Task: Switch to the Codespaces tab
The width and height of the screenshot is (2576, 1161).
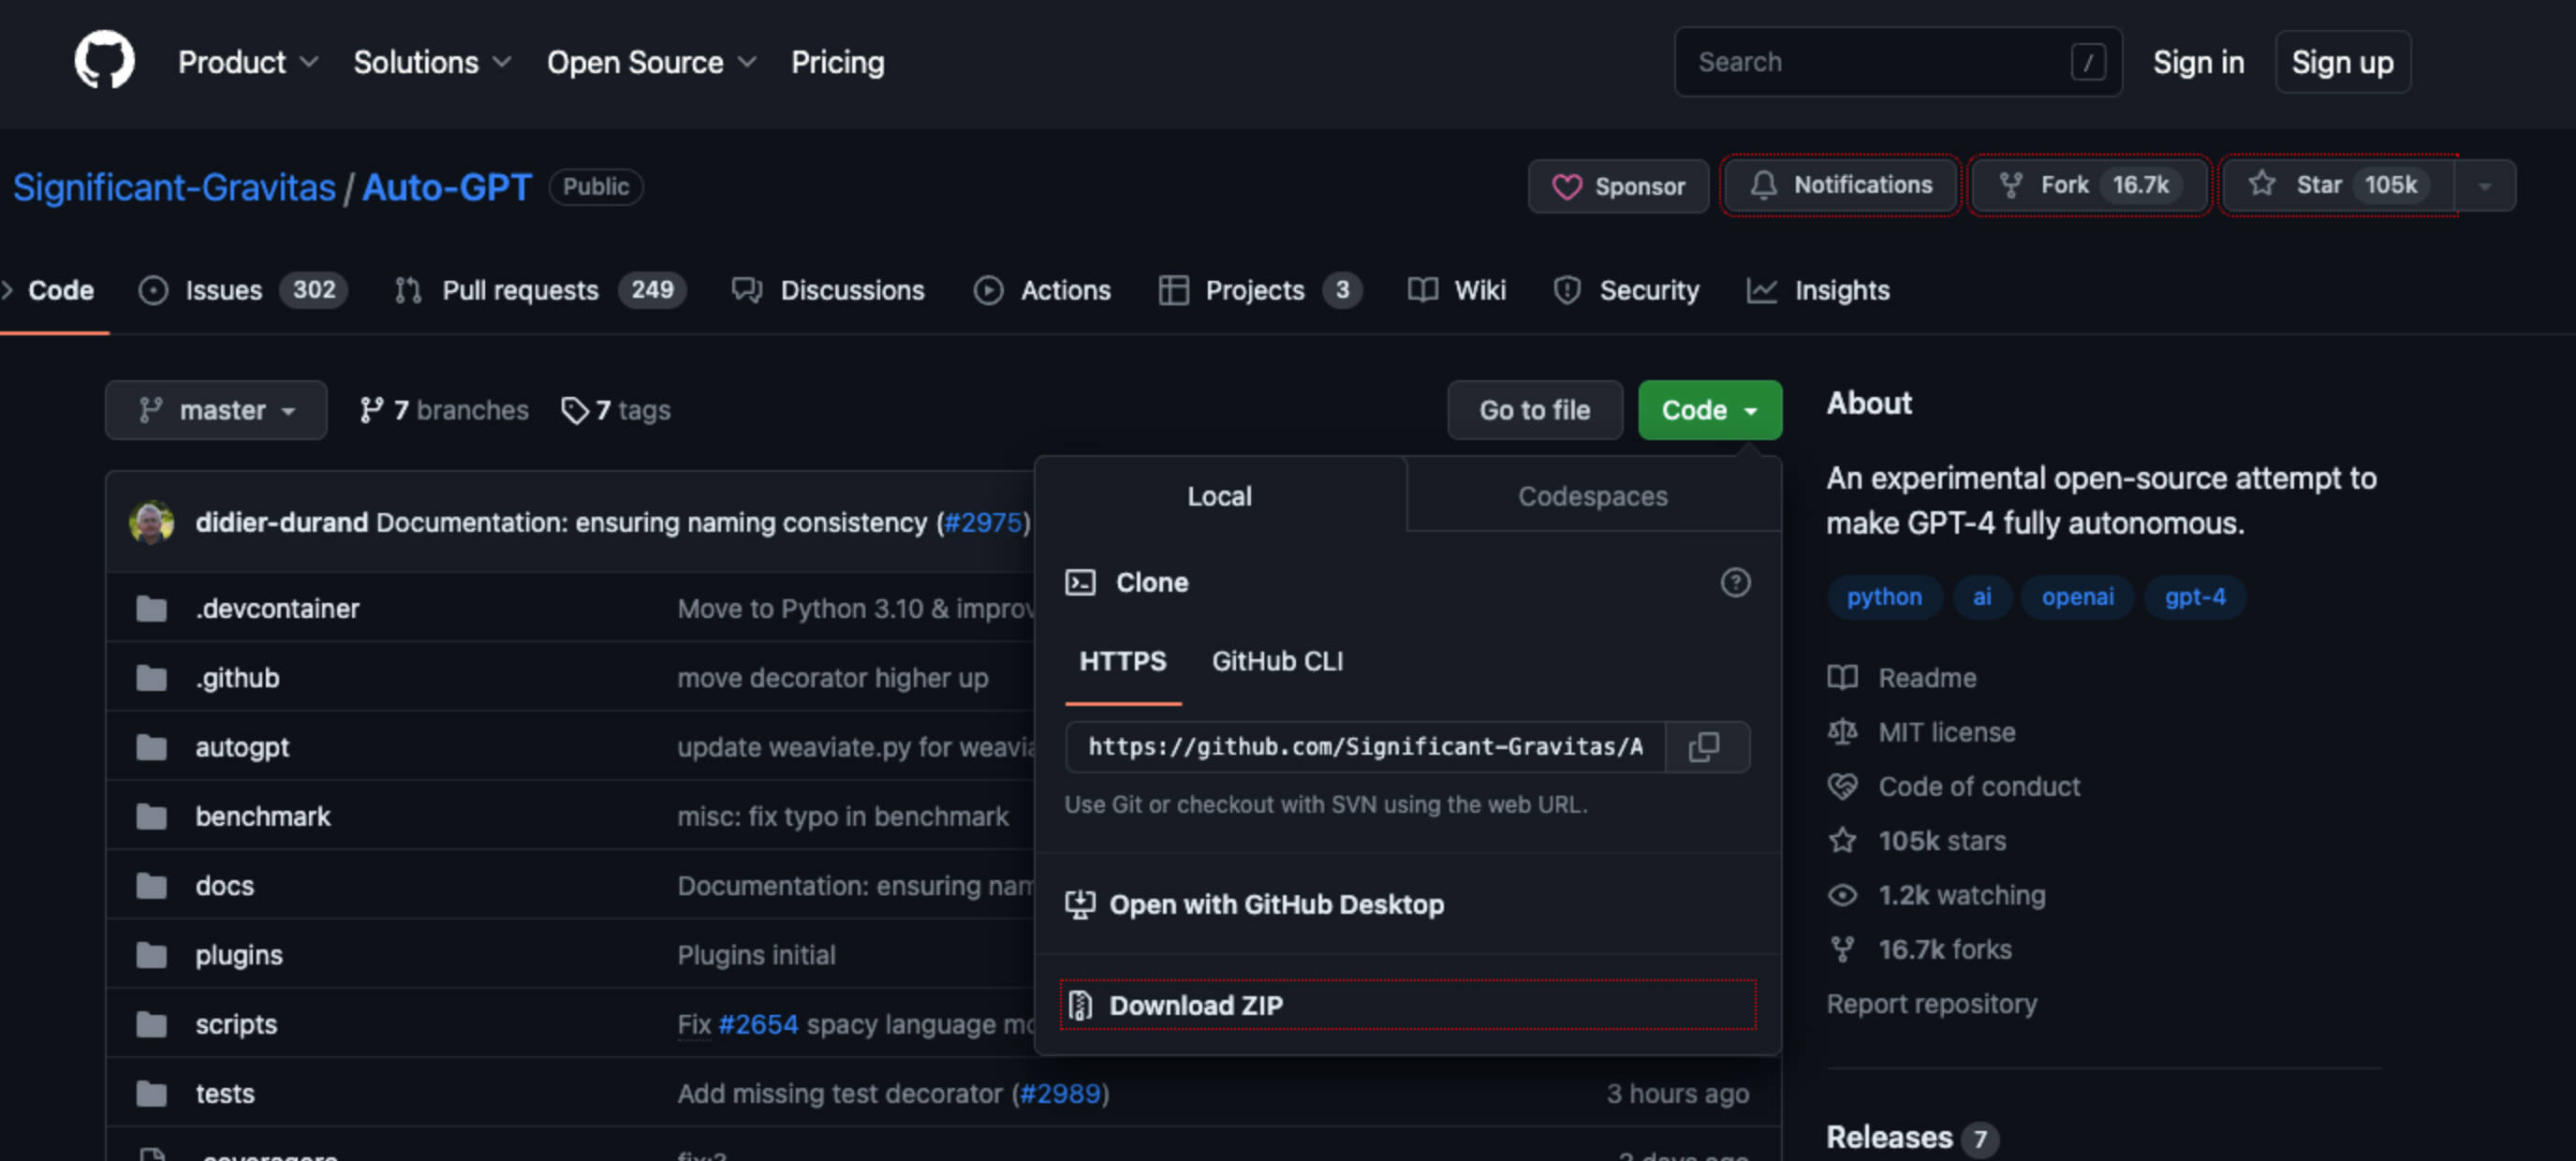Action: click(1592, 496)
